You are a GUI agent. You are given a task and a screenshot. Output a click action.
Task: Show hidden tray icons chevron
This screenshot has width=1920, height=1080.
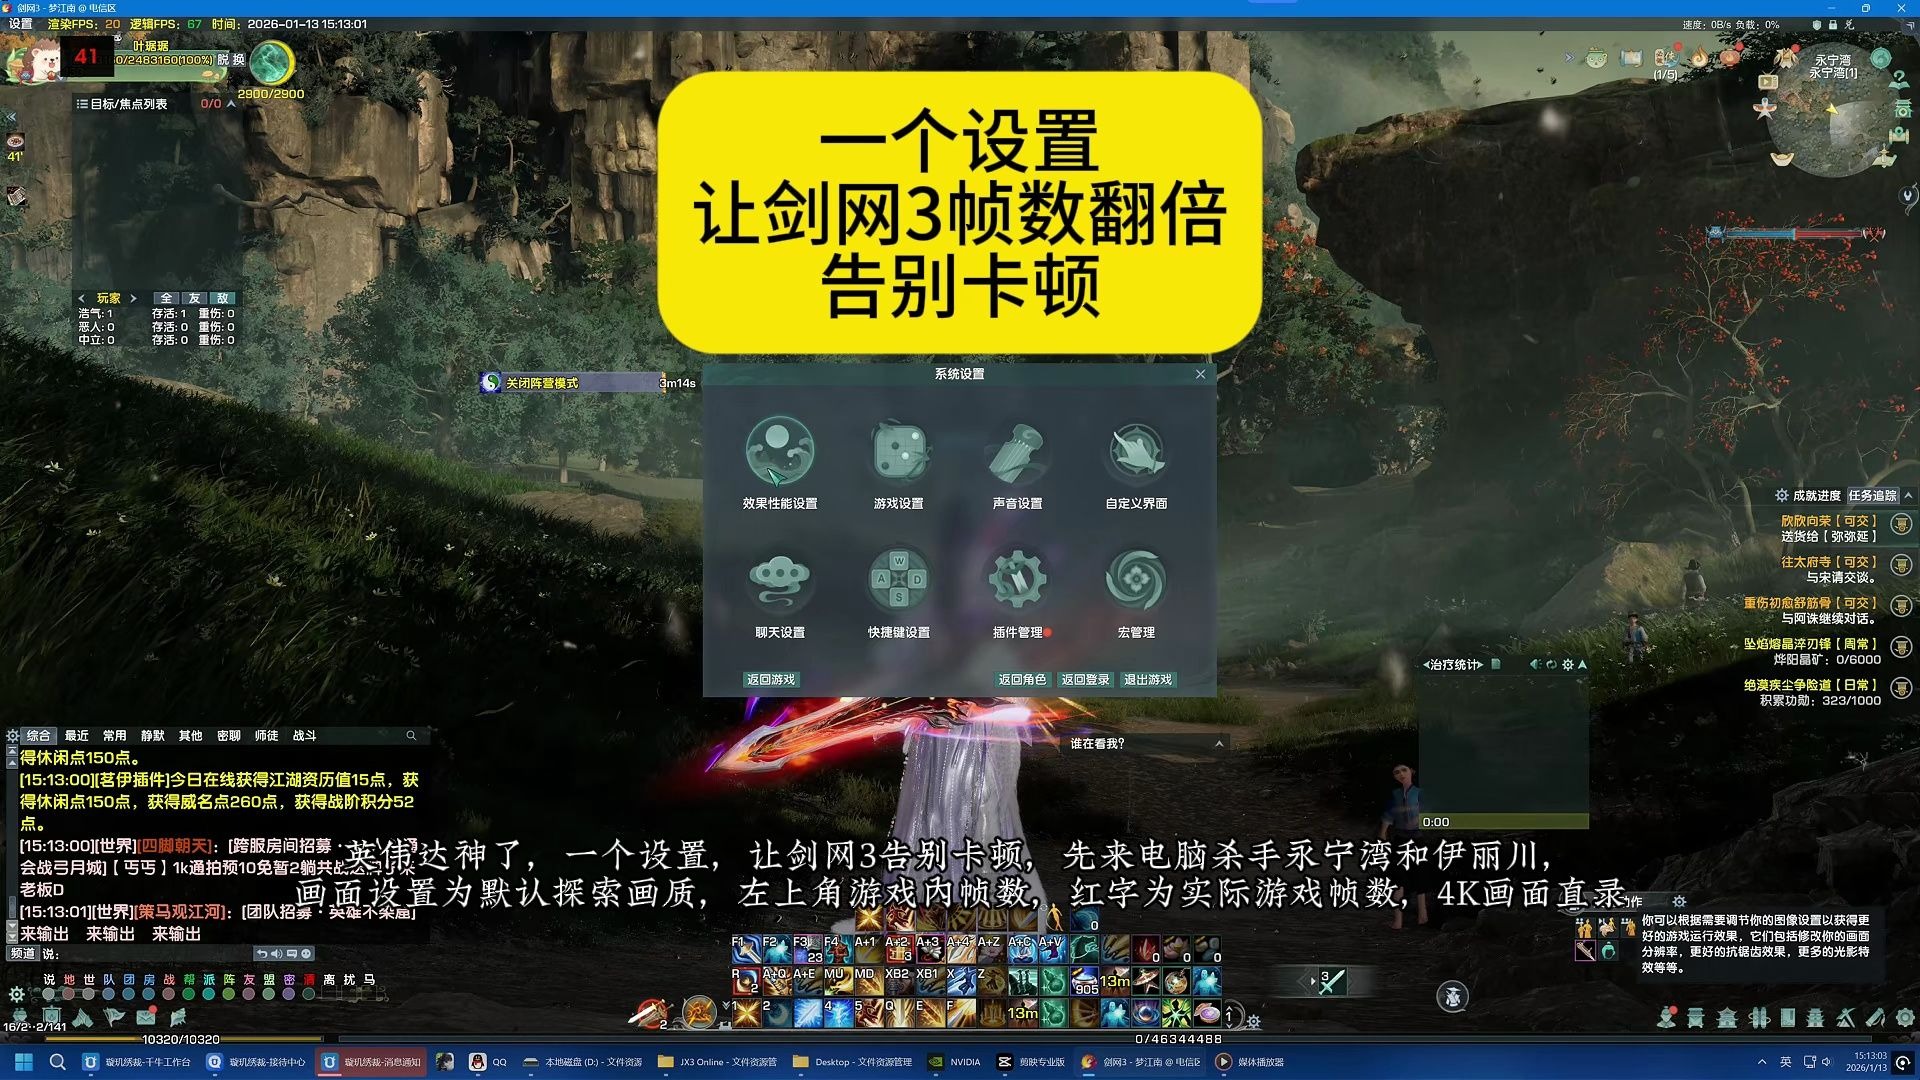[x=1762, y=1062]
